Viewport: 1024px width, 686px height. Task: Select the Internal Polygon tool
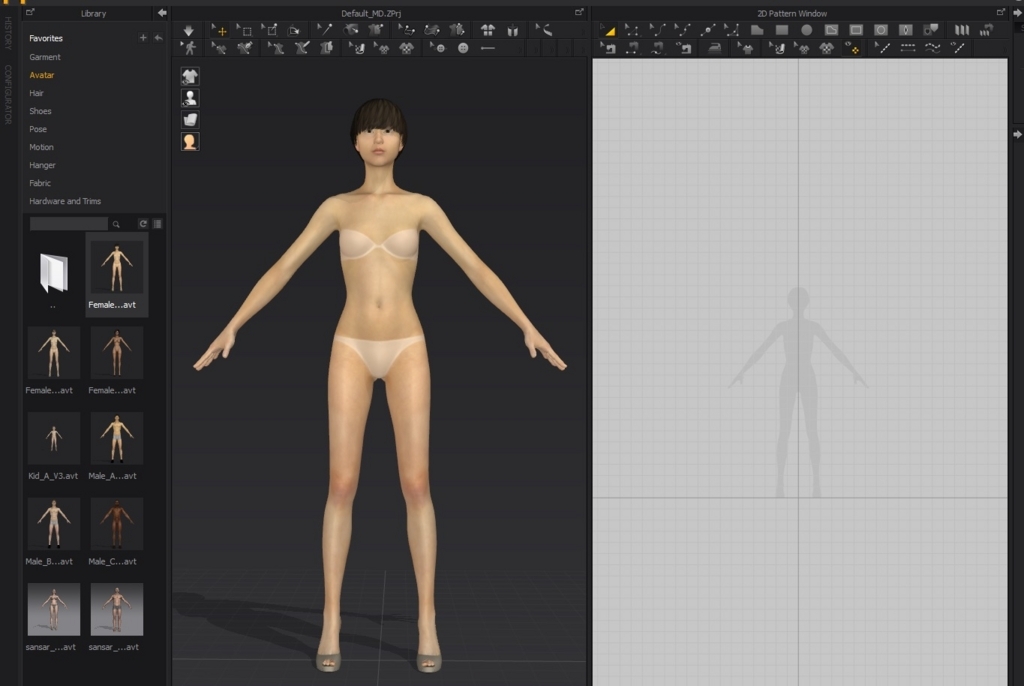point(831,30)
